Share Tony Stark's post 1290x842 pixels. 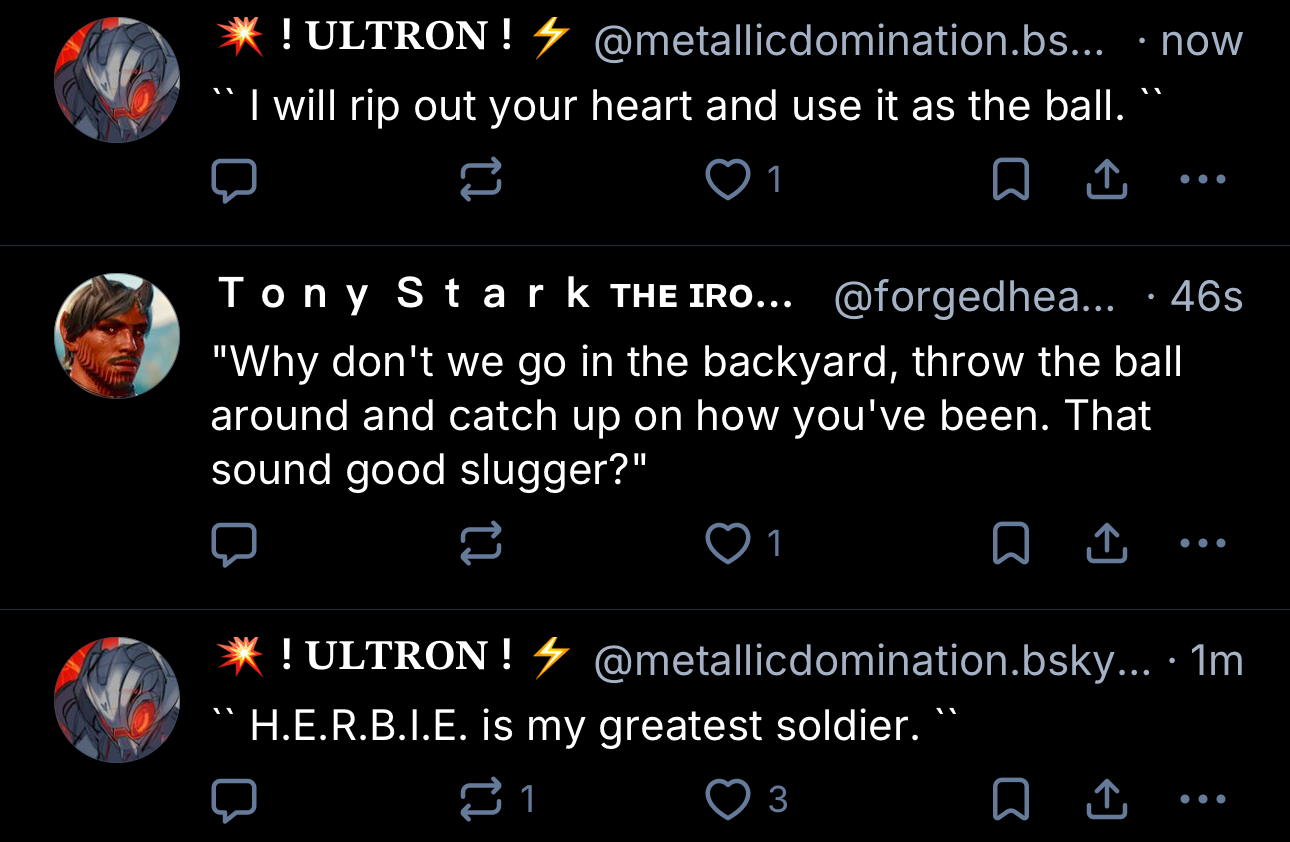(x=1106, y=544)
